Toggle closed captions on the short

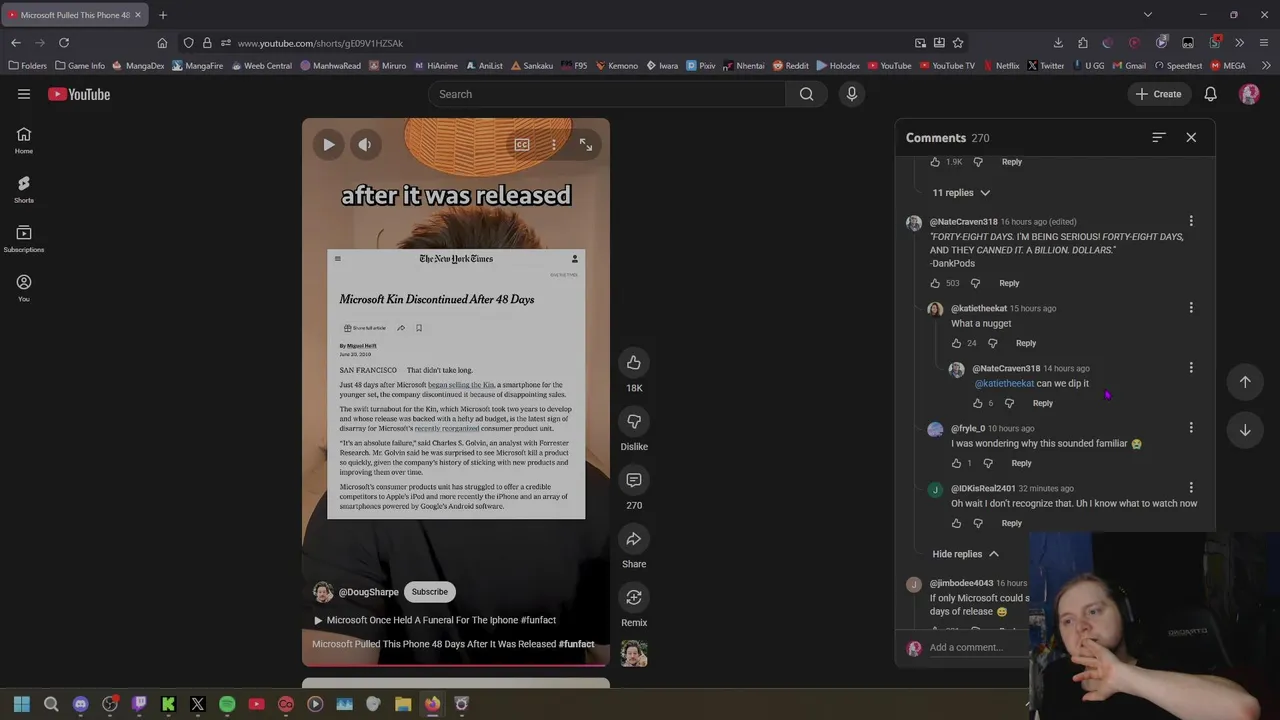[x=522, y=145]
